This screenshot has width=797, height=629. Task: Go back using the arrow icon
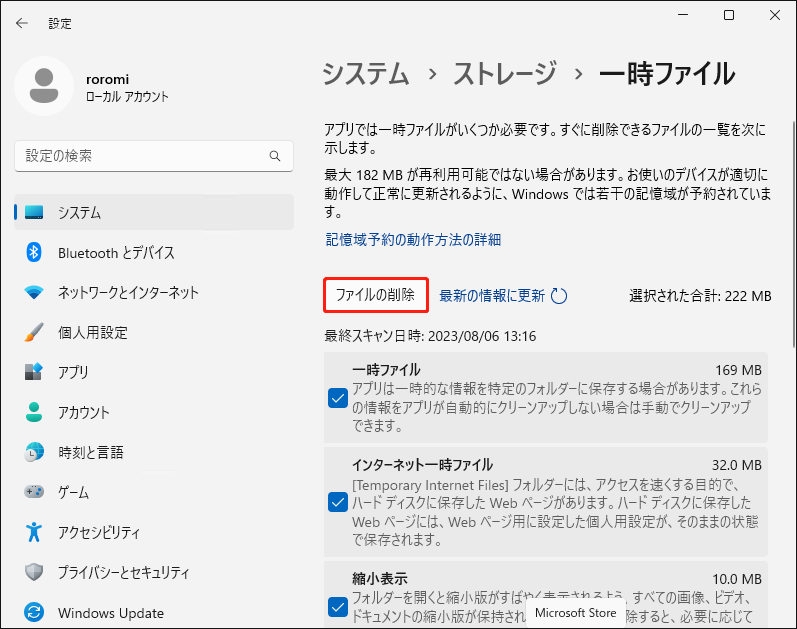(21, 23)
